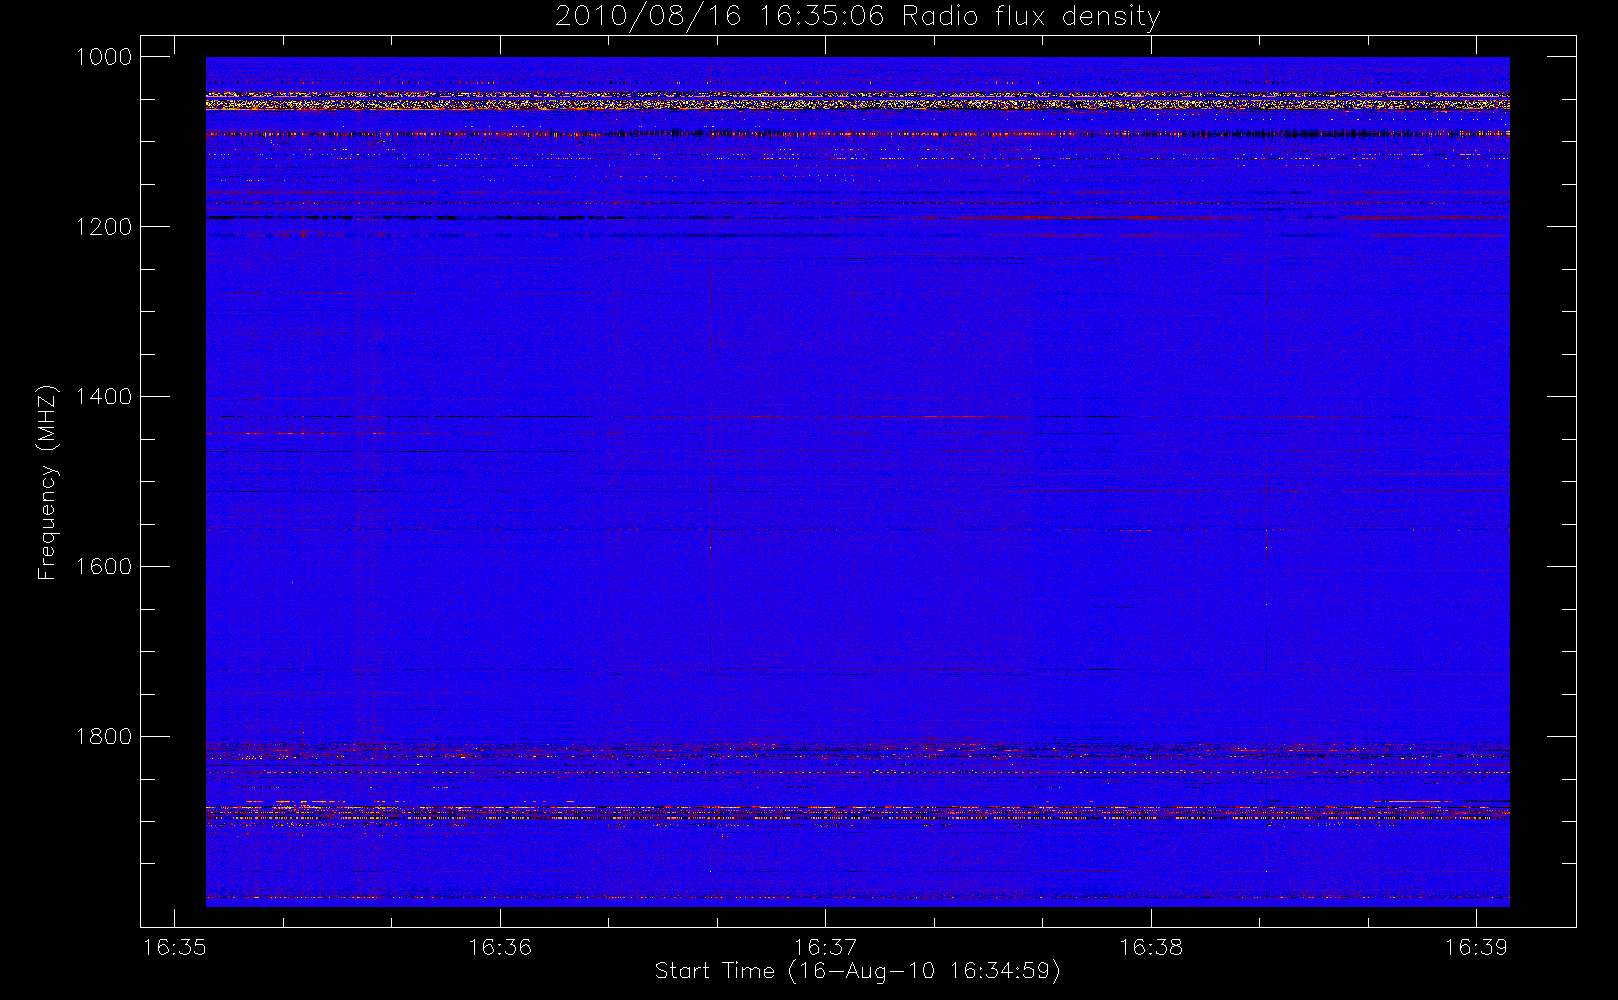Screen dimensions: 1618x1000
Task: Select the 1400 MHz frequency tick label
Action: (x=104, y=397)
